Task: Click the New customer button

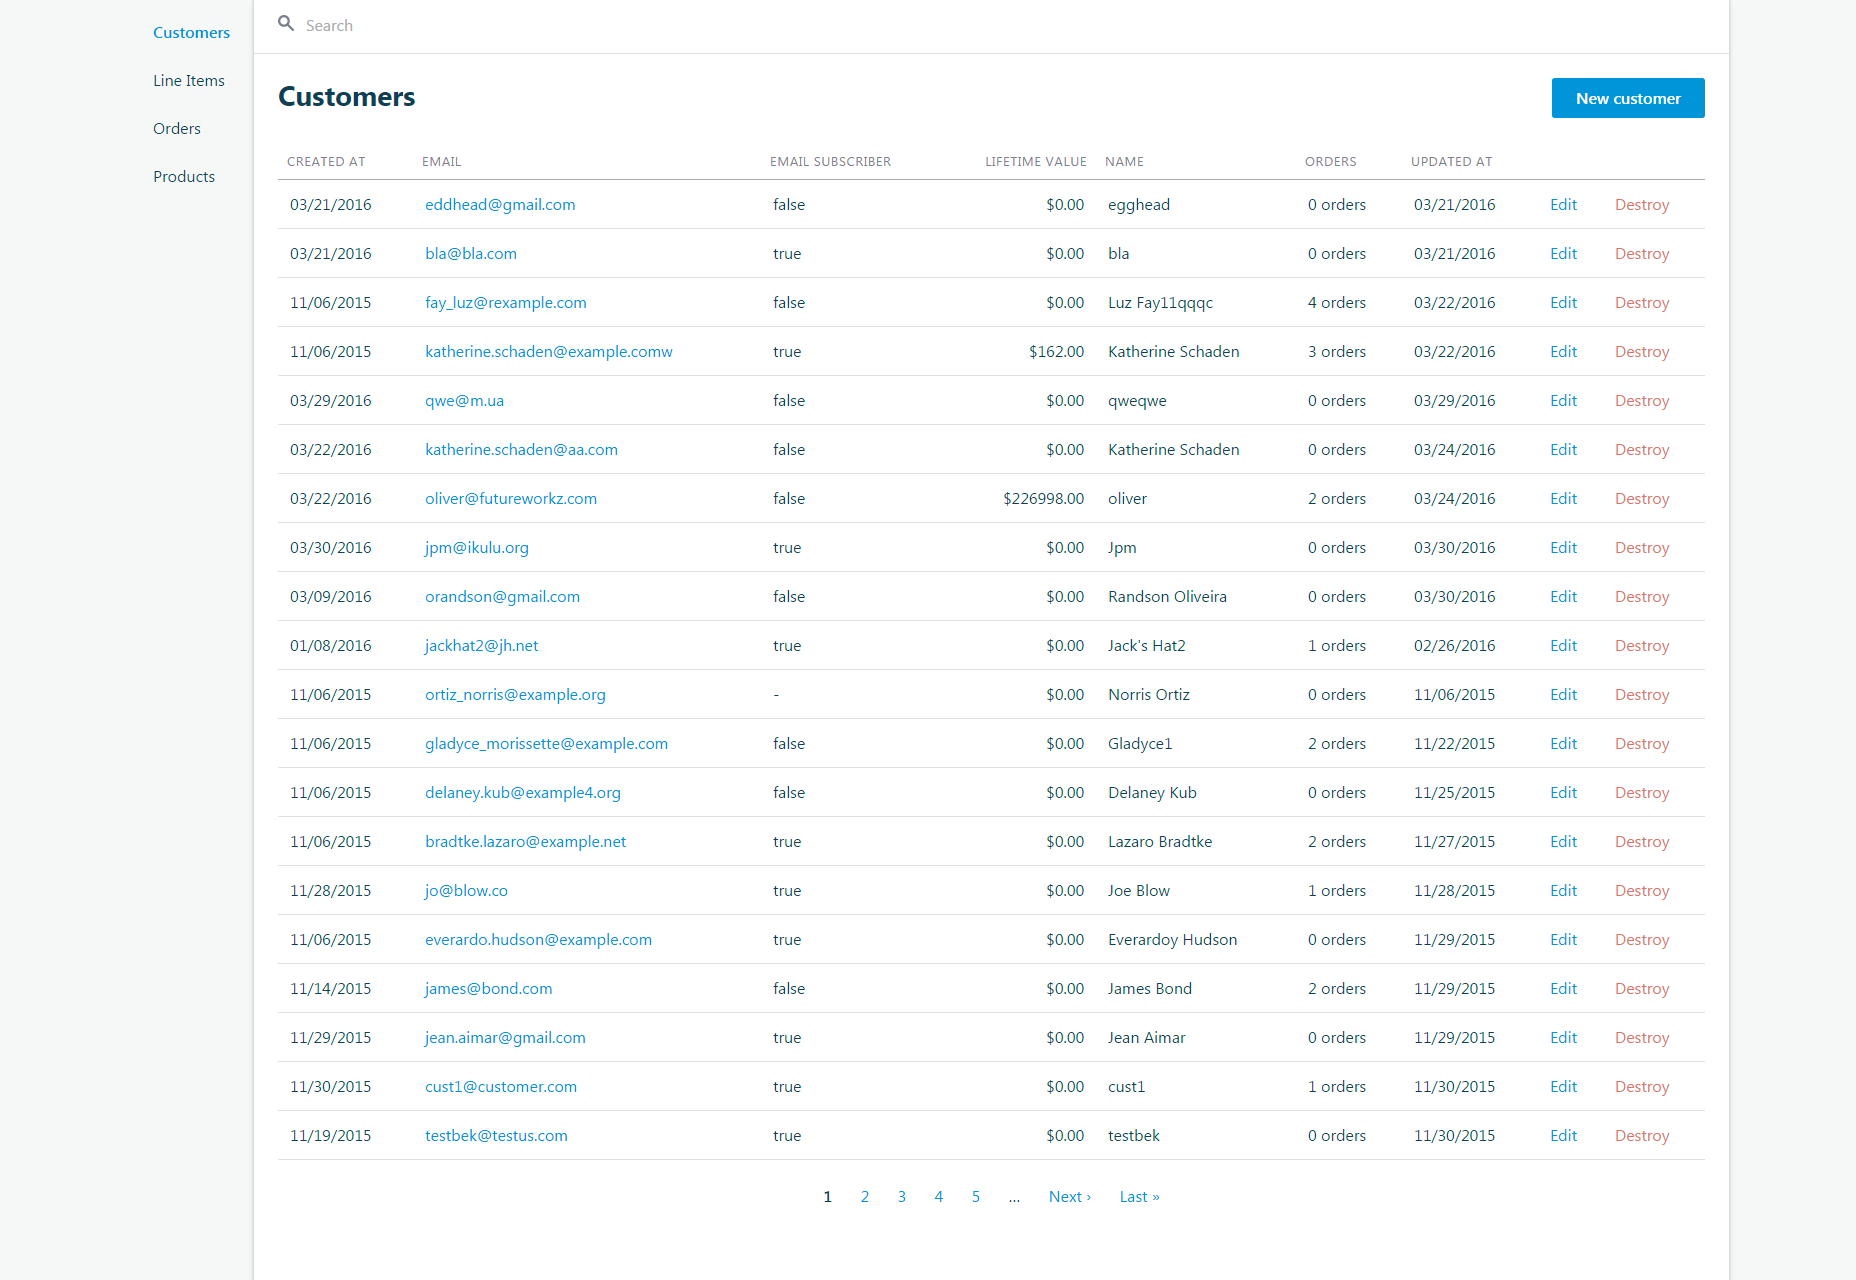Action: pos(1627,98)
